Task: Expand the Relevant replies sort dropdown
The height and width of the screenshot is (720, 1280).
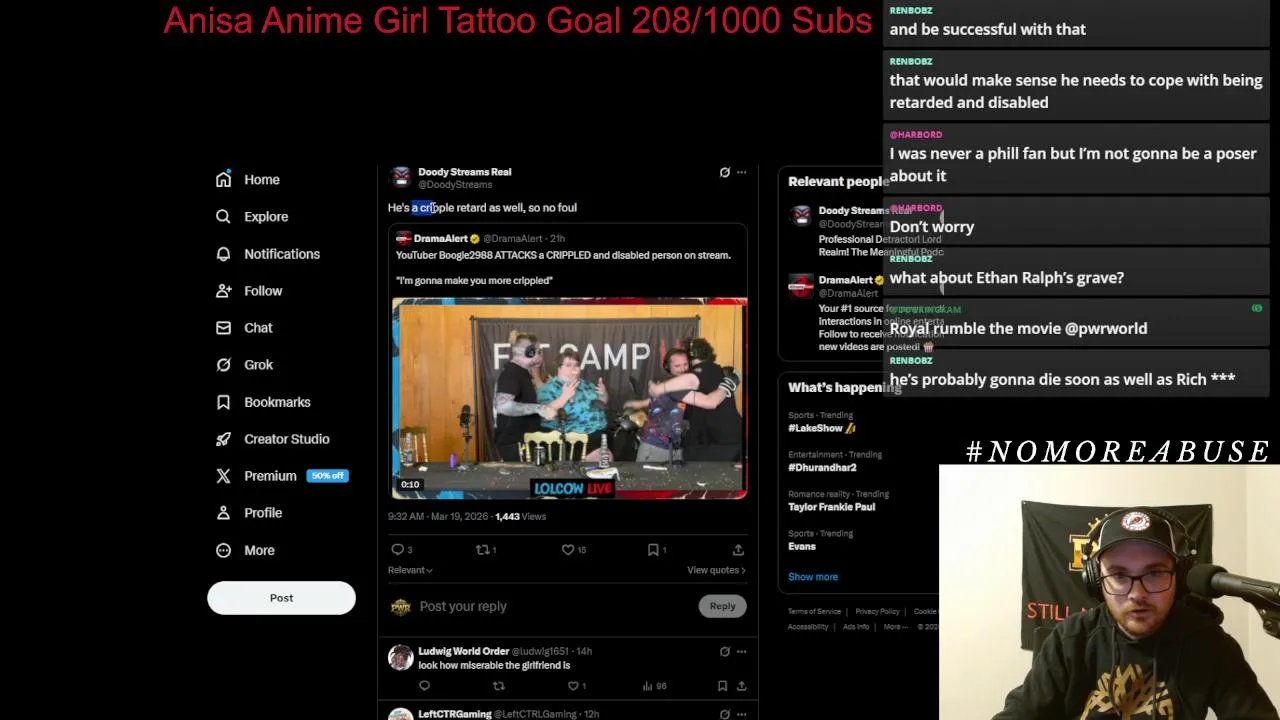Action: point(410,570)
